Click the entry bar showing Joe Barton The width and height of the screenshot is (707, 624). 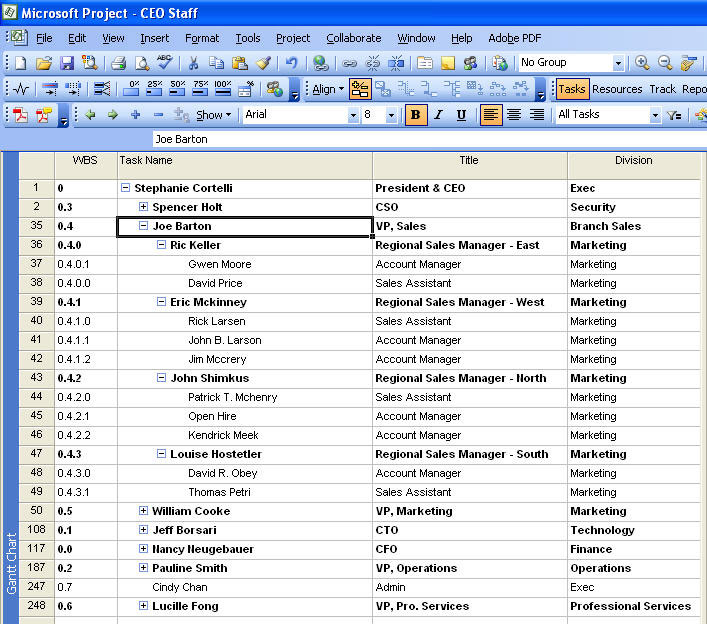[x=429, y=139]
